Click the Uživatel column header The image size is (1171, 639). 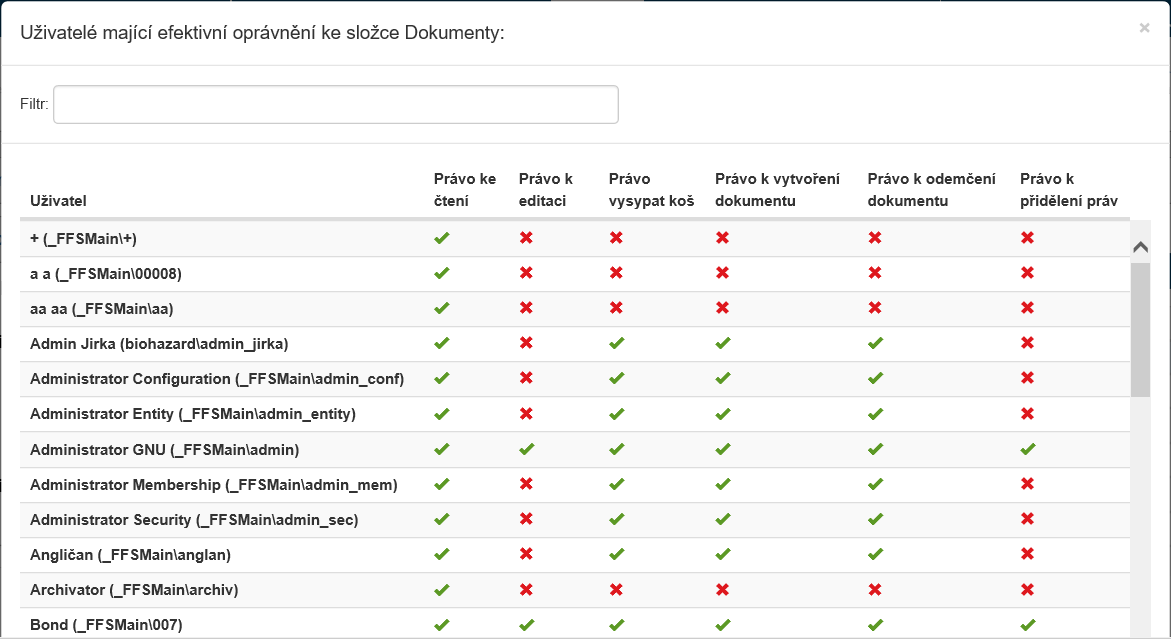point(58,201)
